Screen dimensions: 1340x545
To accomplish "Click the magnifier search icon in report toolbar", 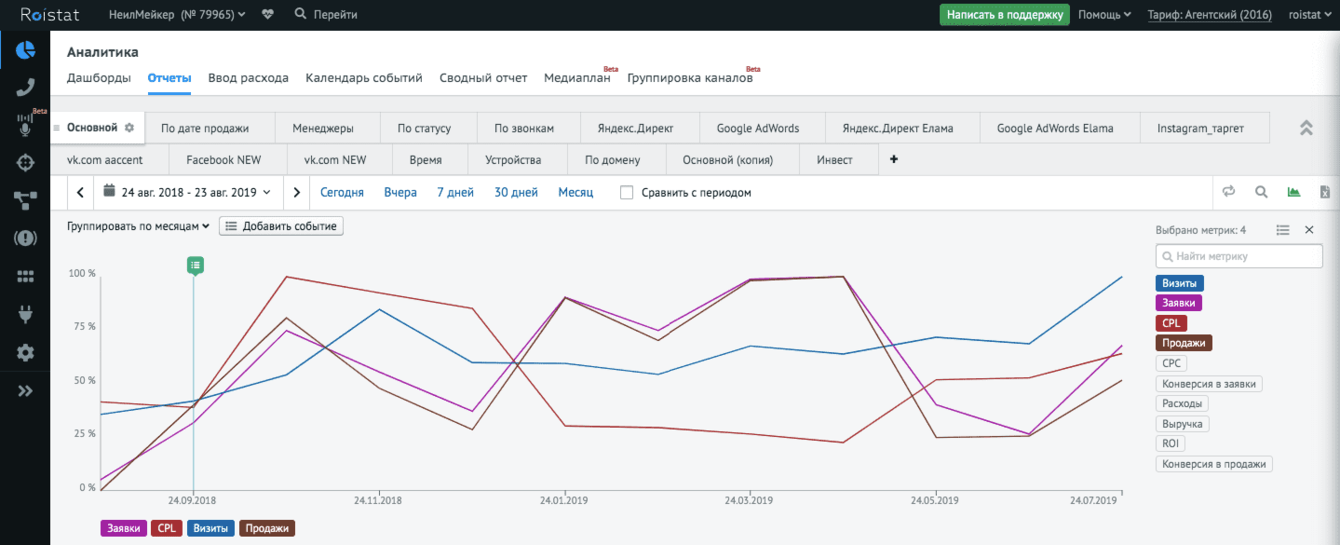I will pos(1261,192).
